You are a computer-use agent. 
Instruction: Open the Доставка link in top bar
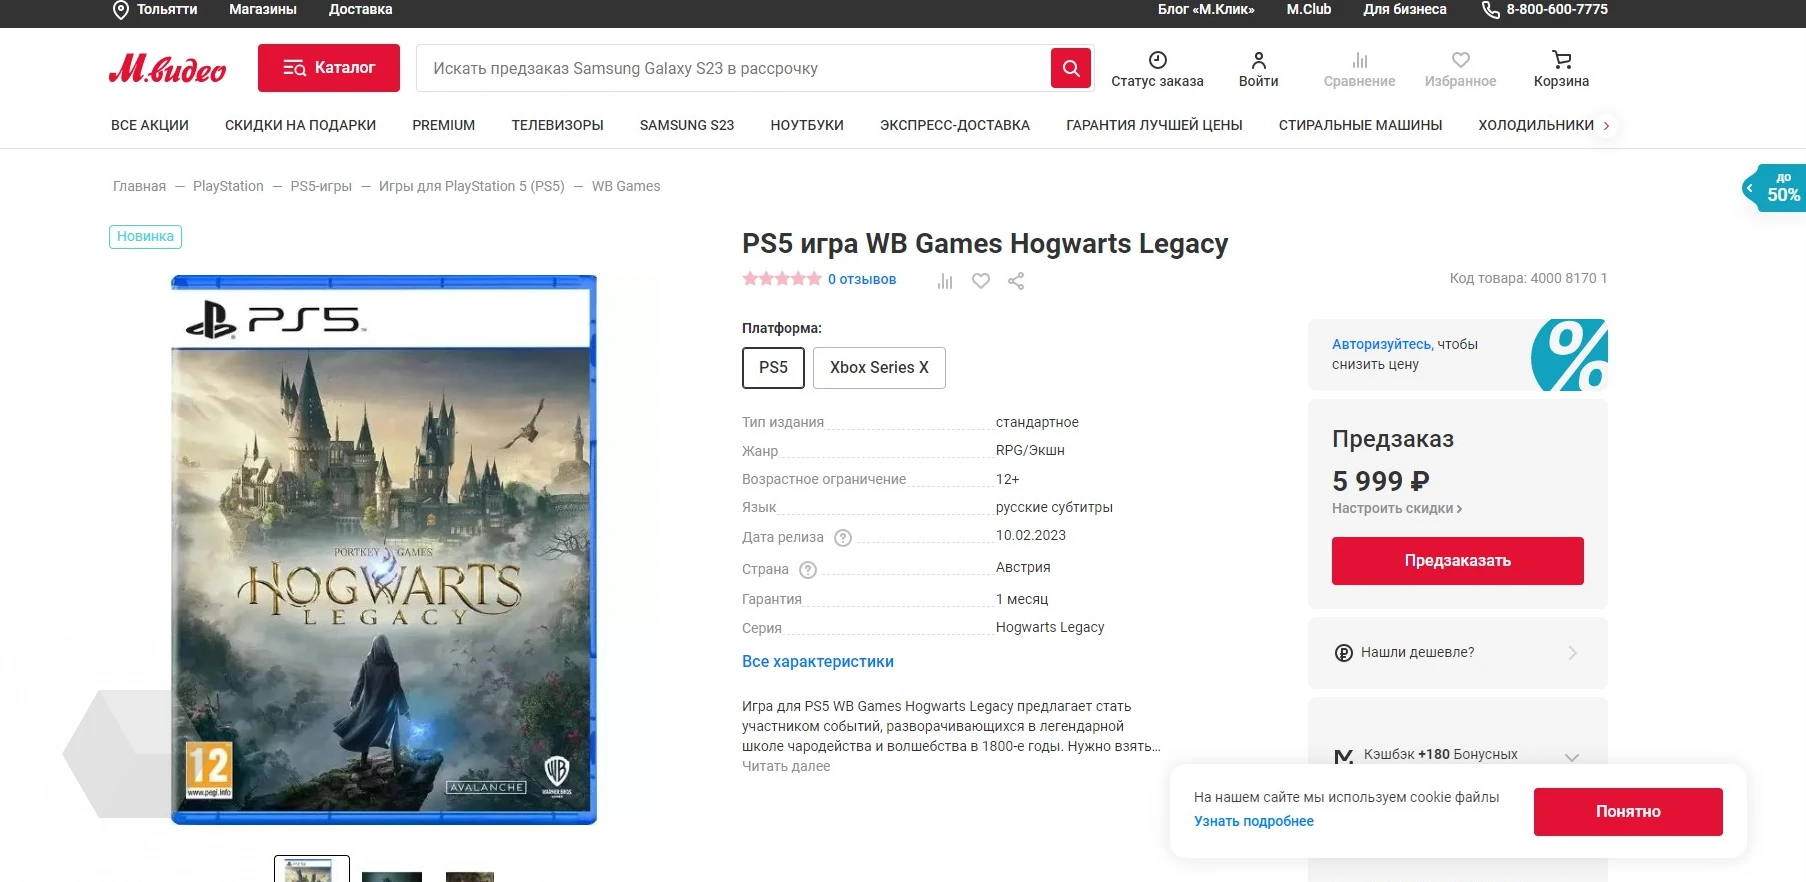pyautogui.click(x=361, y=9)
